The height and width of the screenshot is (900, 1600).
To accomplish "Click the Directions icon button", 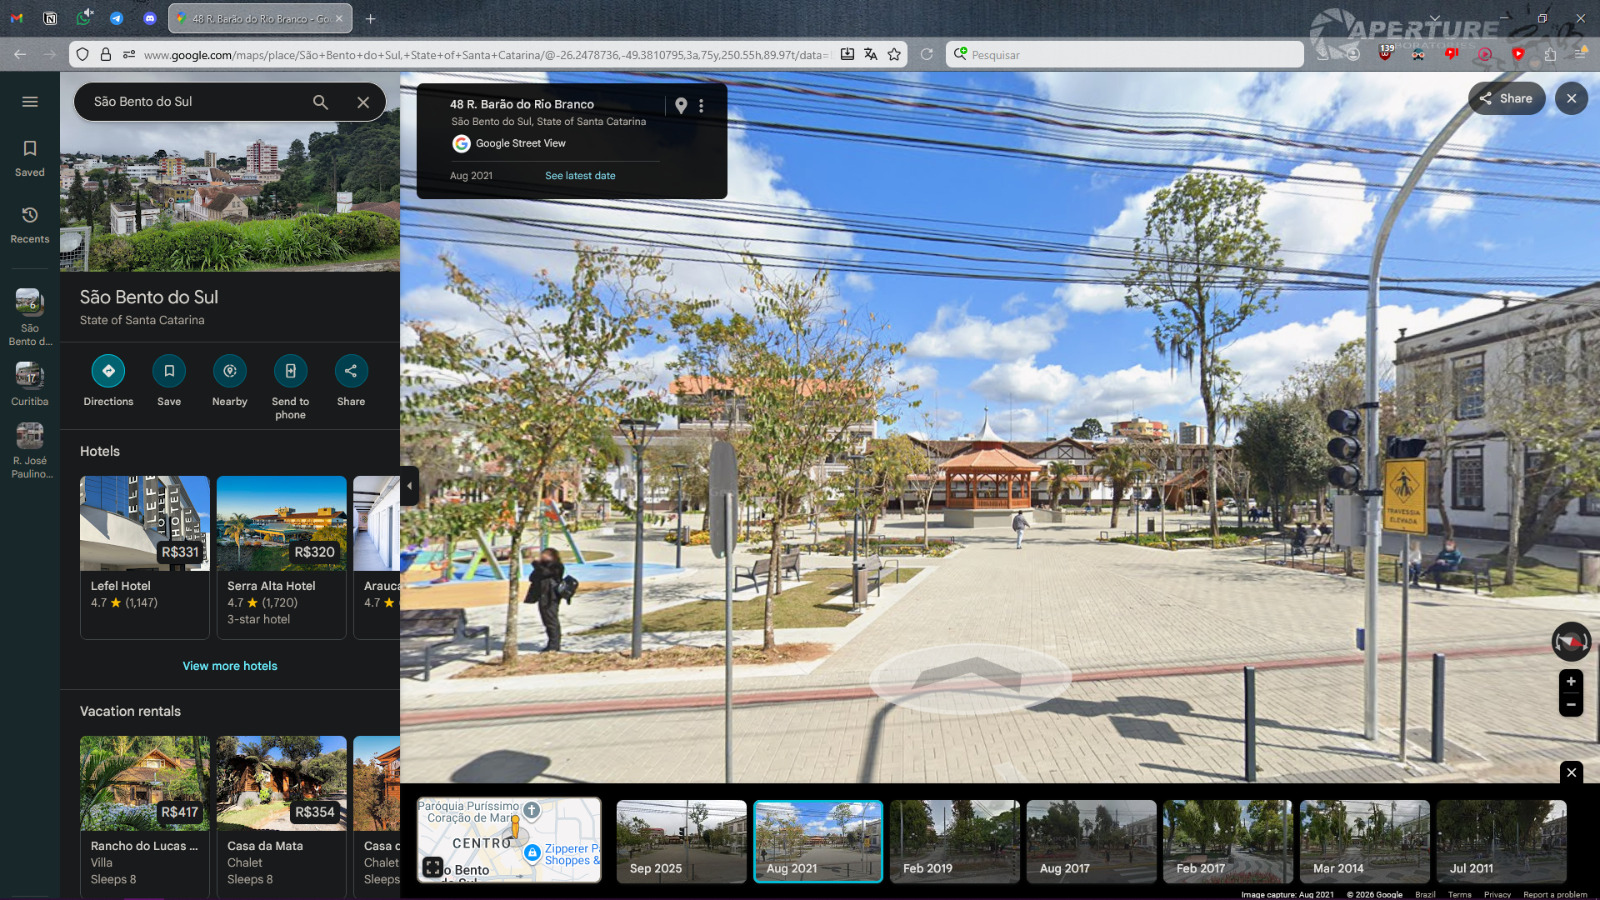I will point(108,371).
